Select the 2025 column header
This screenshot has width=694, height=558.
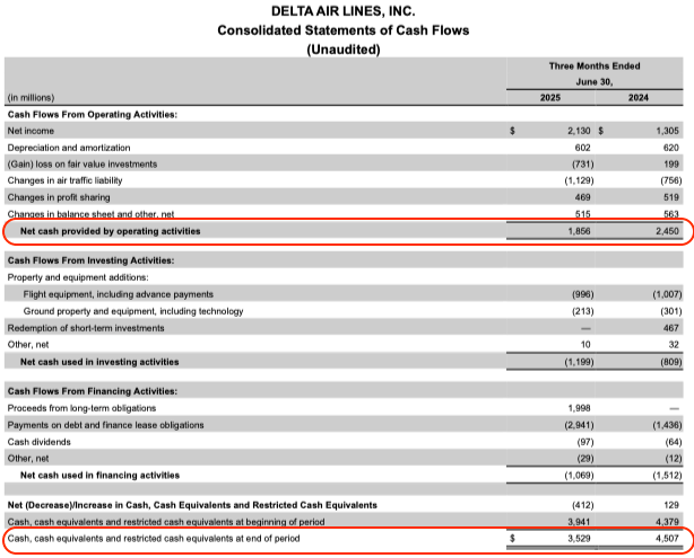550,98
